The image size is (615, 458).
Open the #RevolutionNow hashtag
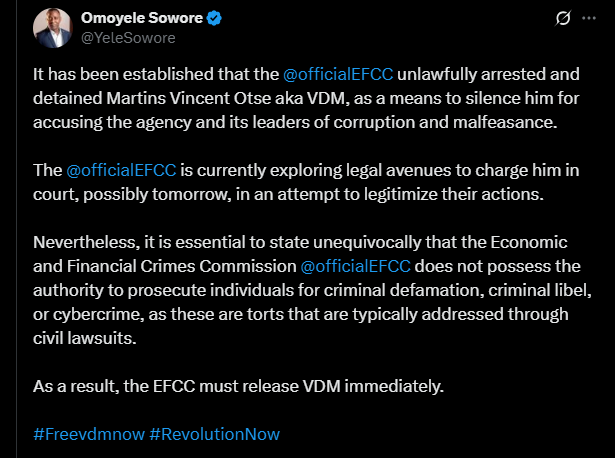(x=214, y=434)
